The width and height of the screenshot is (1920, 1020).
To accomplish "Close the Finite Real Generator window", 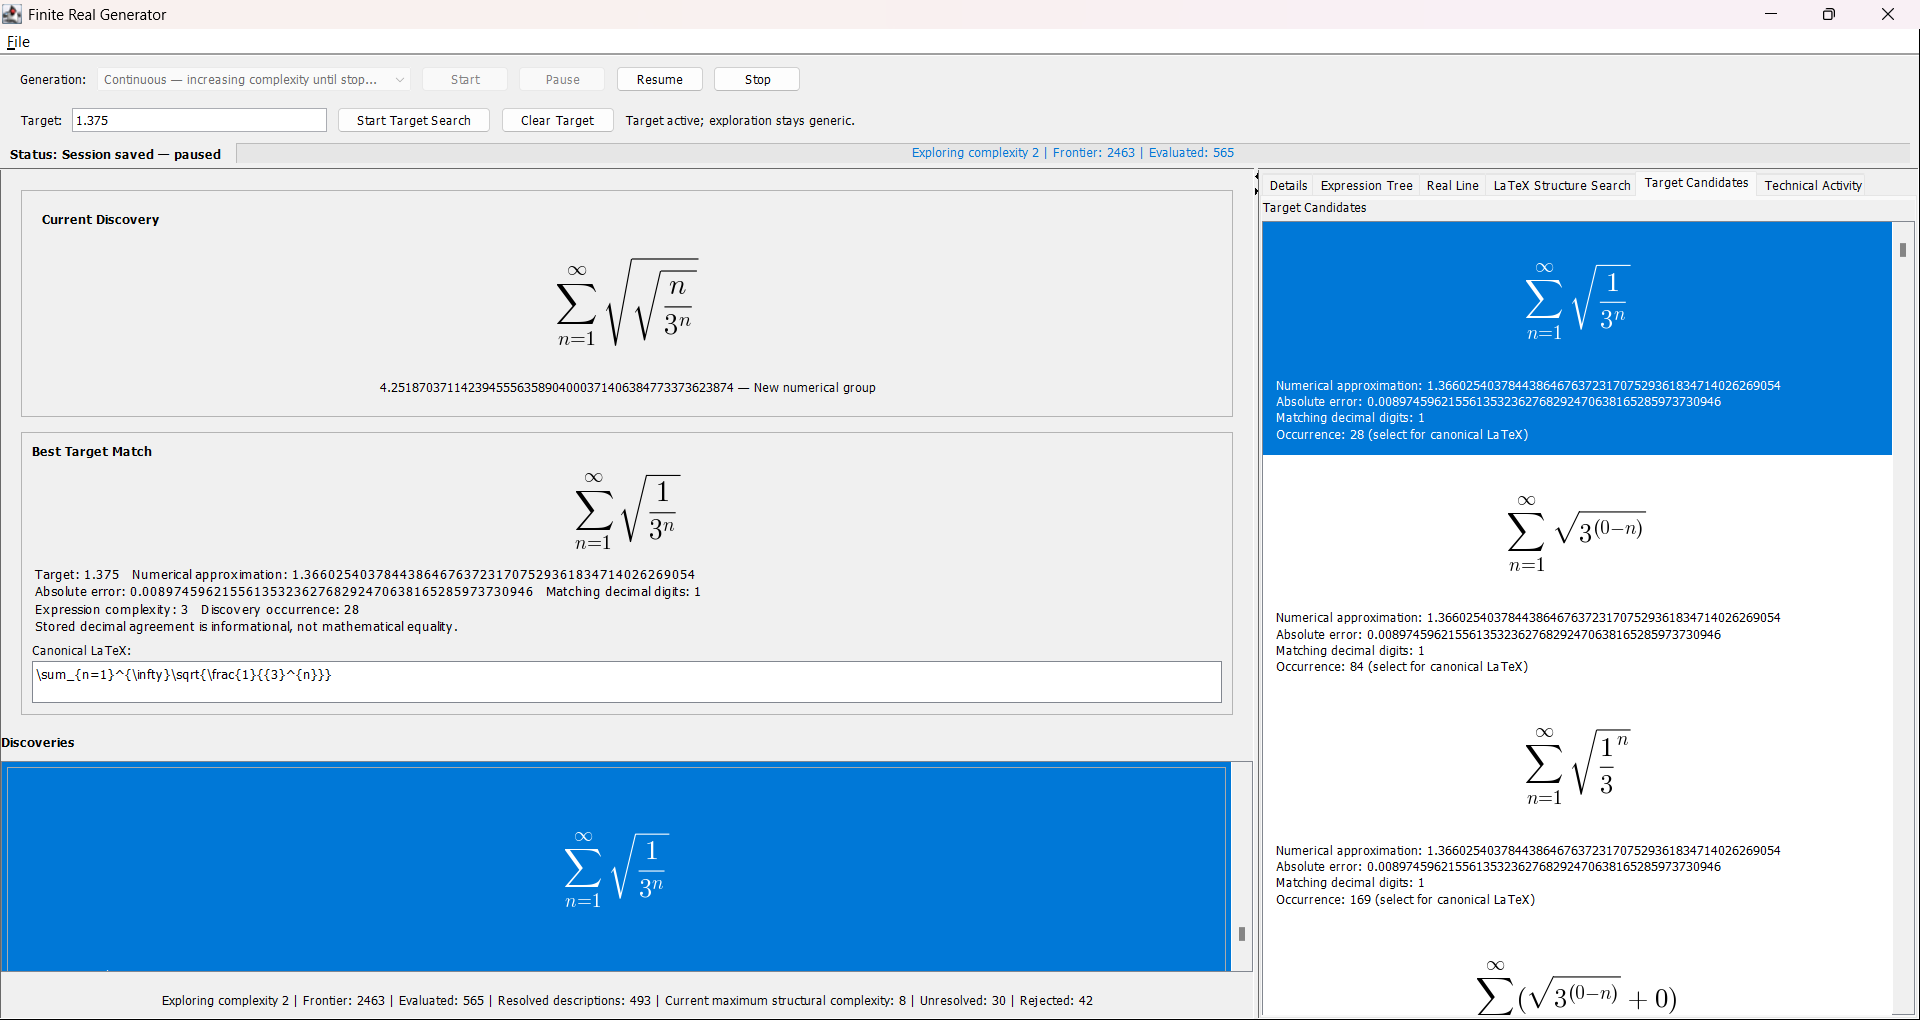I will pyautogui.click(x=1888, y=14).
